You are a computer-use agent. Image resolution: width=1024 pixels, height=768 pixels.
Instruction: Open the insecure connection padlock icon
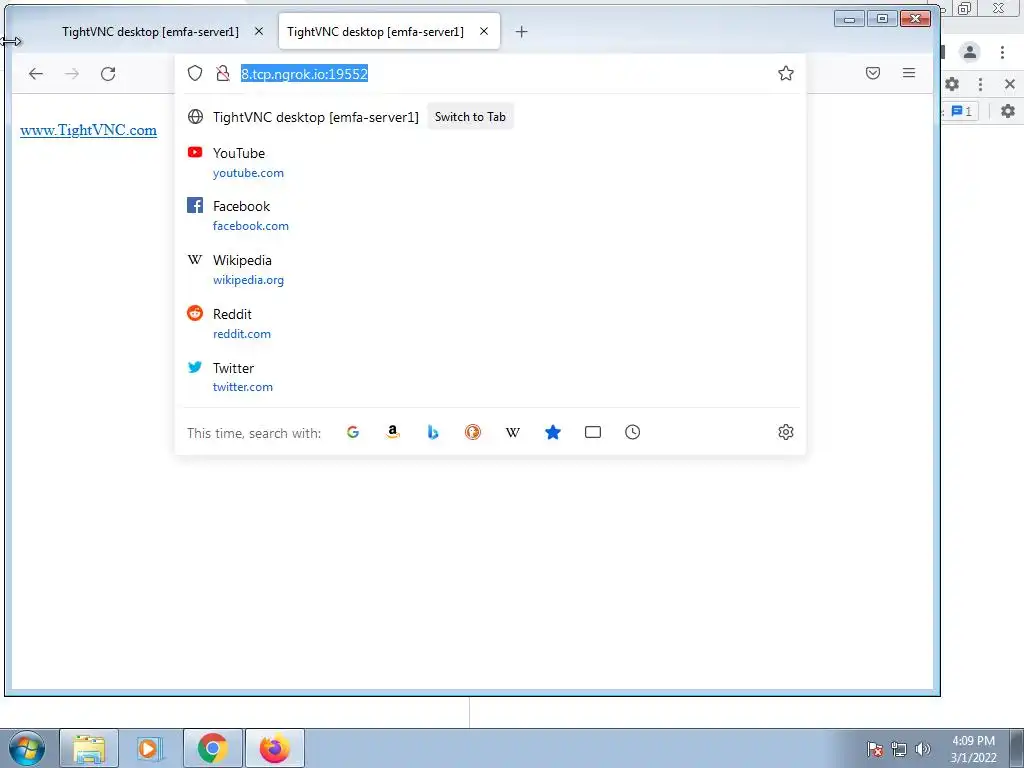pos(223,73)
